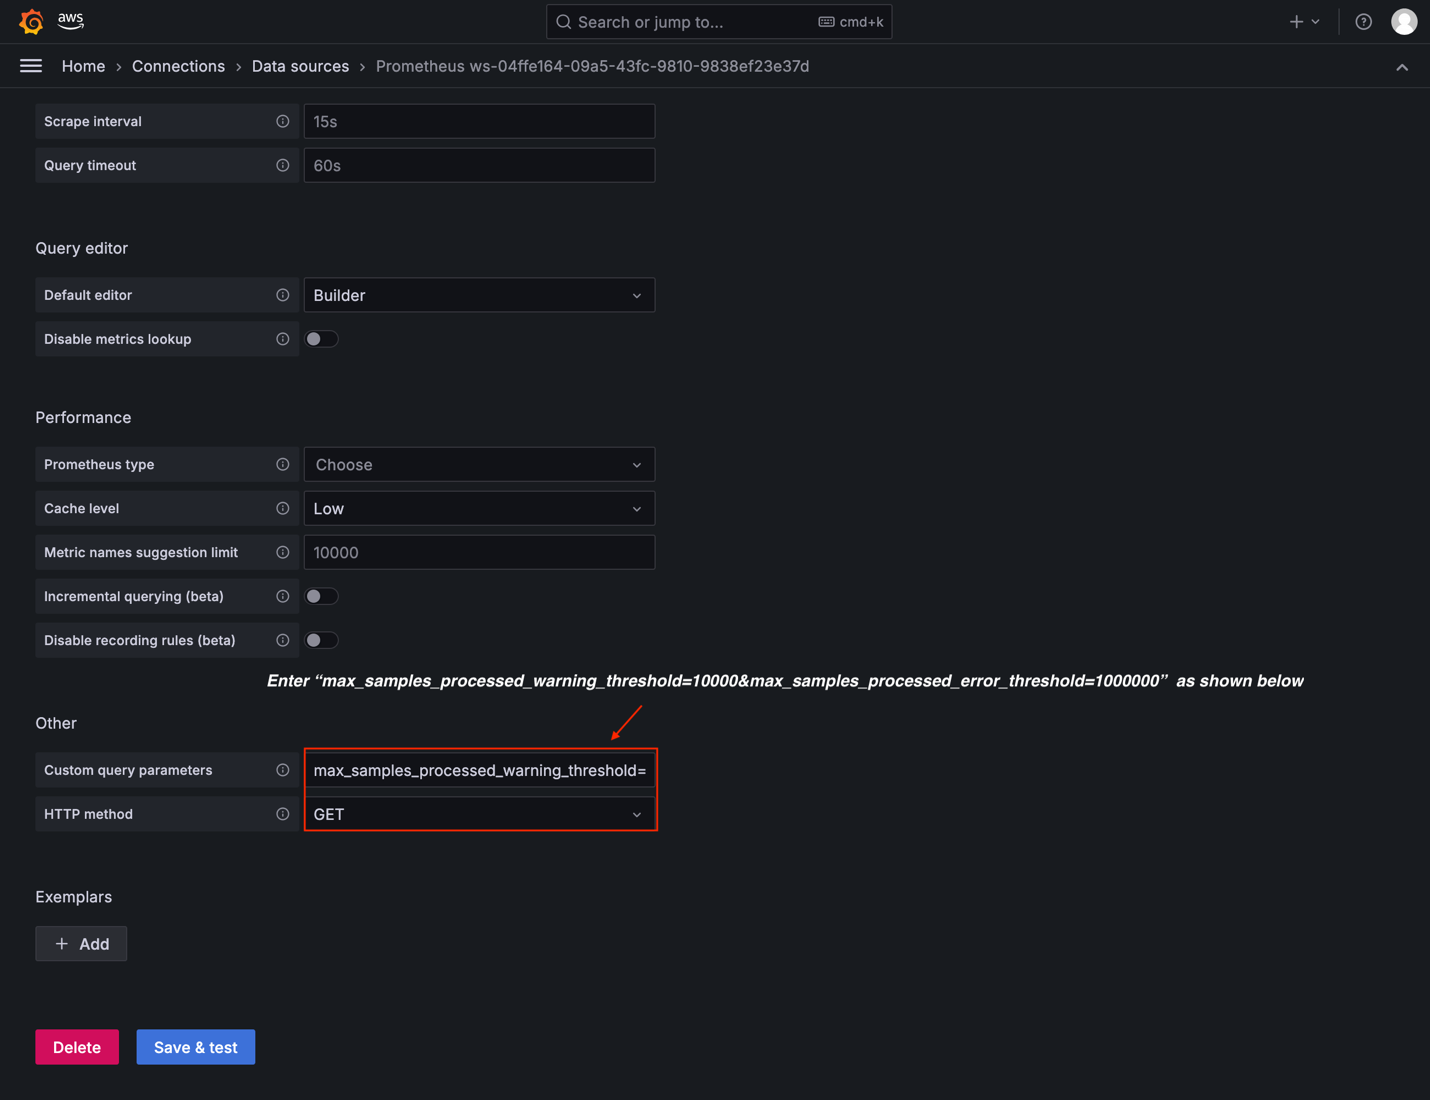Open Data sources from the breadcrumb trail
This screenshot has width=1430, height=1100.
300,66
